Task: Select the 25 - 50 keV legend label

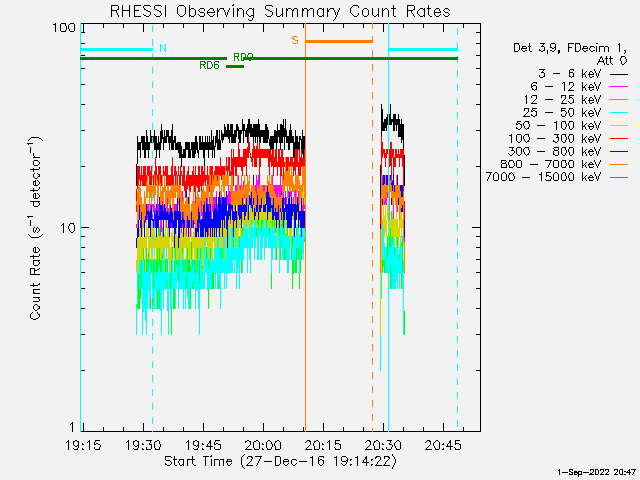Action: click(562, 113)
